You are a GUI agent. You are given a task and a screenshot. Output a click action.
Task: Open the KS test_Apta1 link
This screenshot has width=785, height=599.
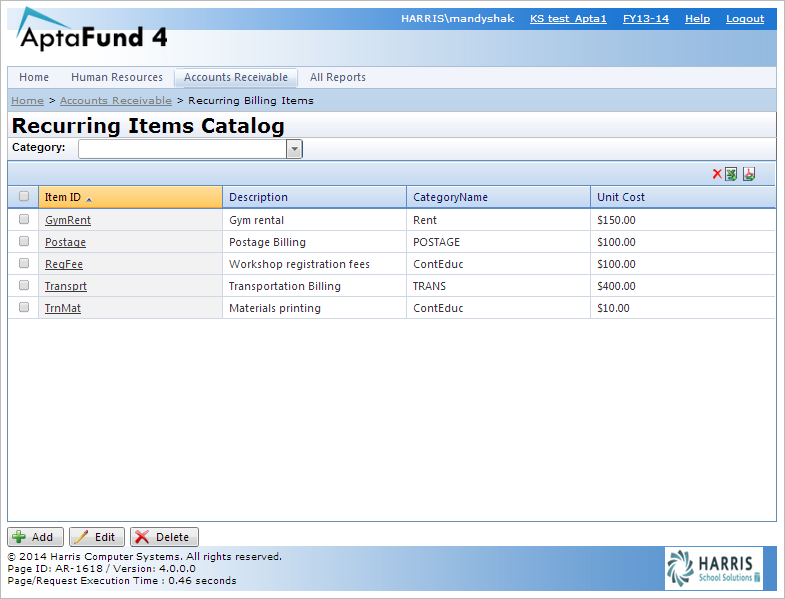(x=568, y=19)
